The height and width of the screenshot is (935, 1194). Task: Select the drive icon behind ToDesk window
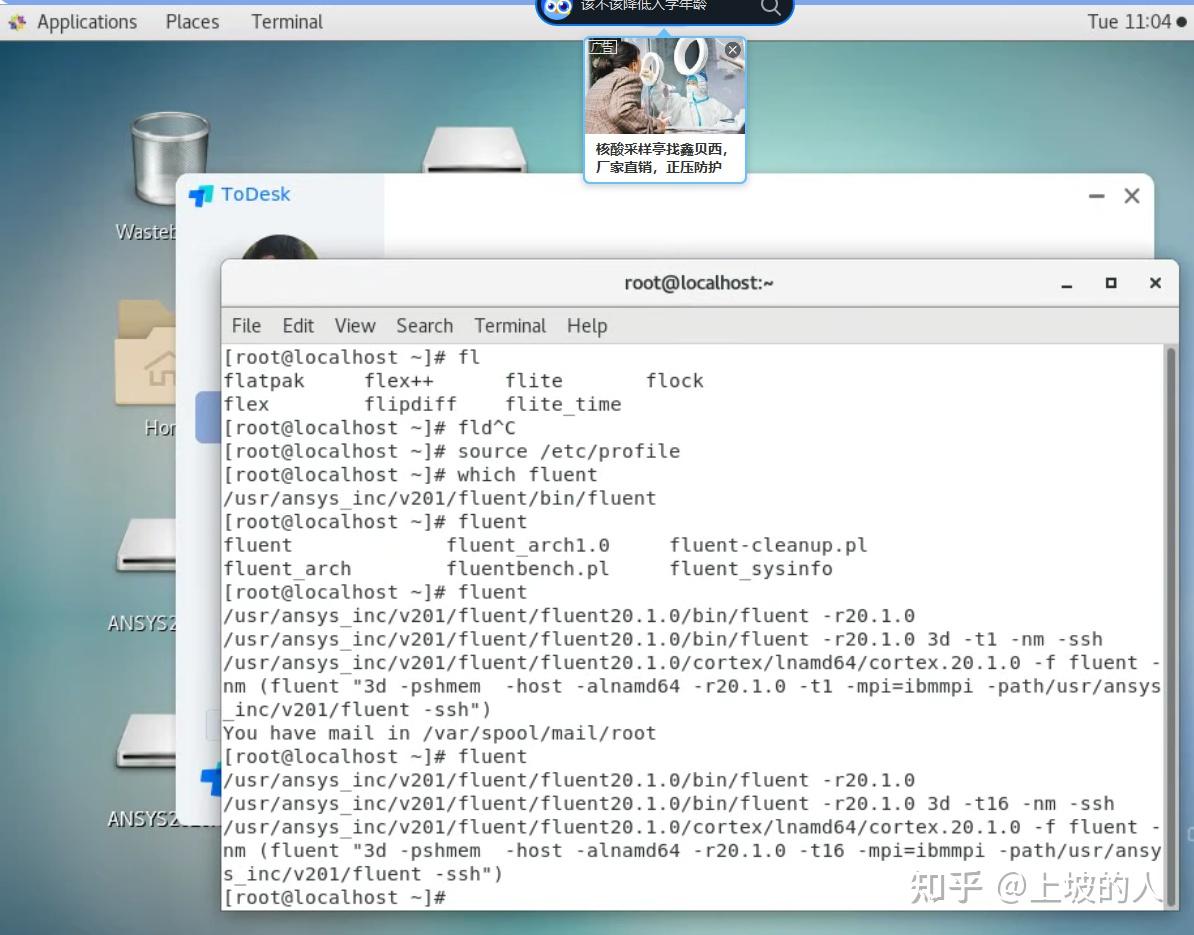pyautogui.click(x=474, y=149)
